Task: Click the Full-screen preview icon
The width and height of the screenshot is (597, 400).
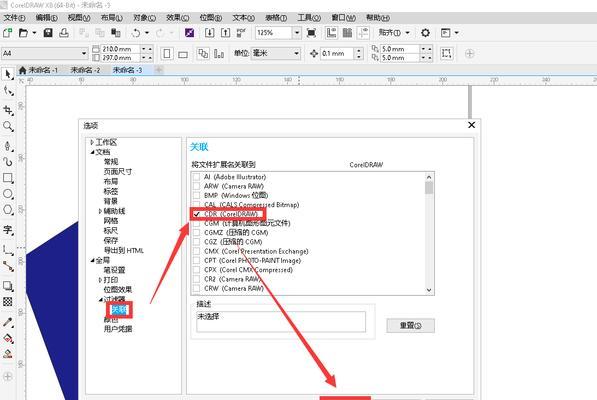Action: pyautogui.click(x=311, y=33)
